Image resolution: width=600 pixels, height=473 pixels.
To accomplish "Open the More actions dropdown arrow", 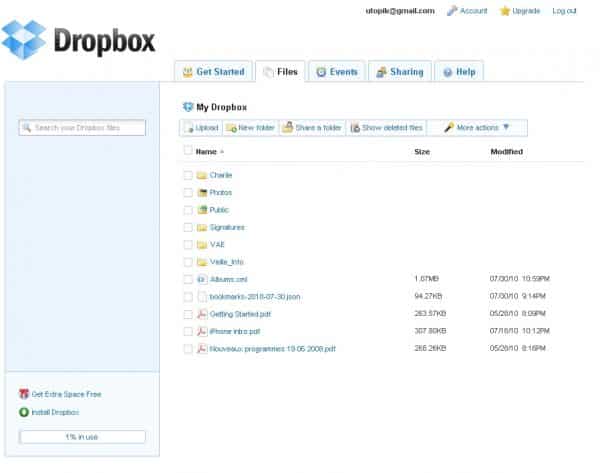I will tap(506, 127).
